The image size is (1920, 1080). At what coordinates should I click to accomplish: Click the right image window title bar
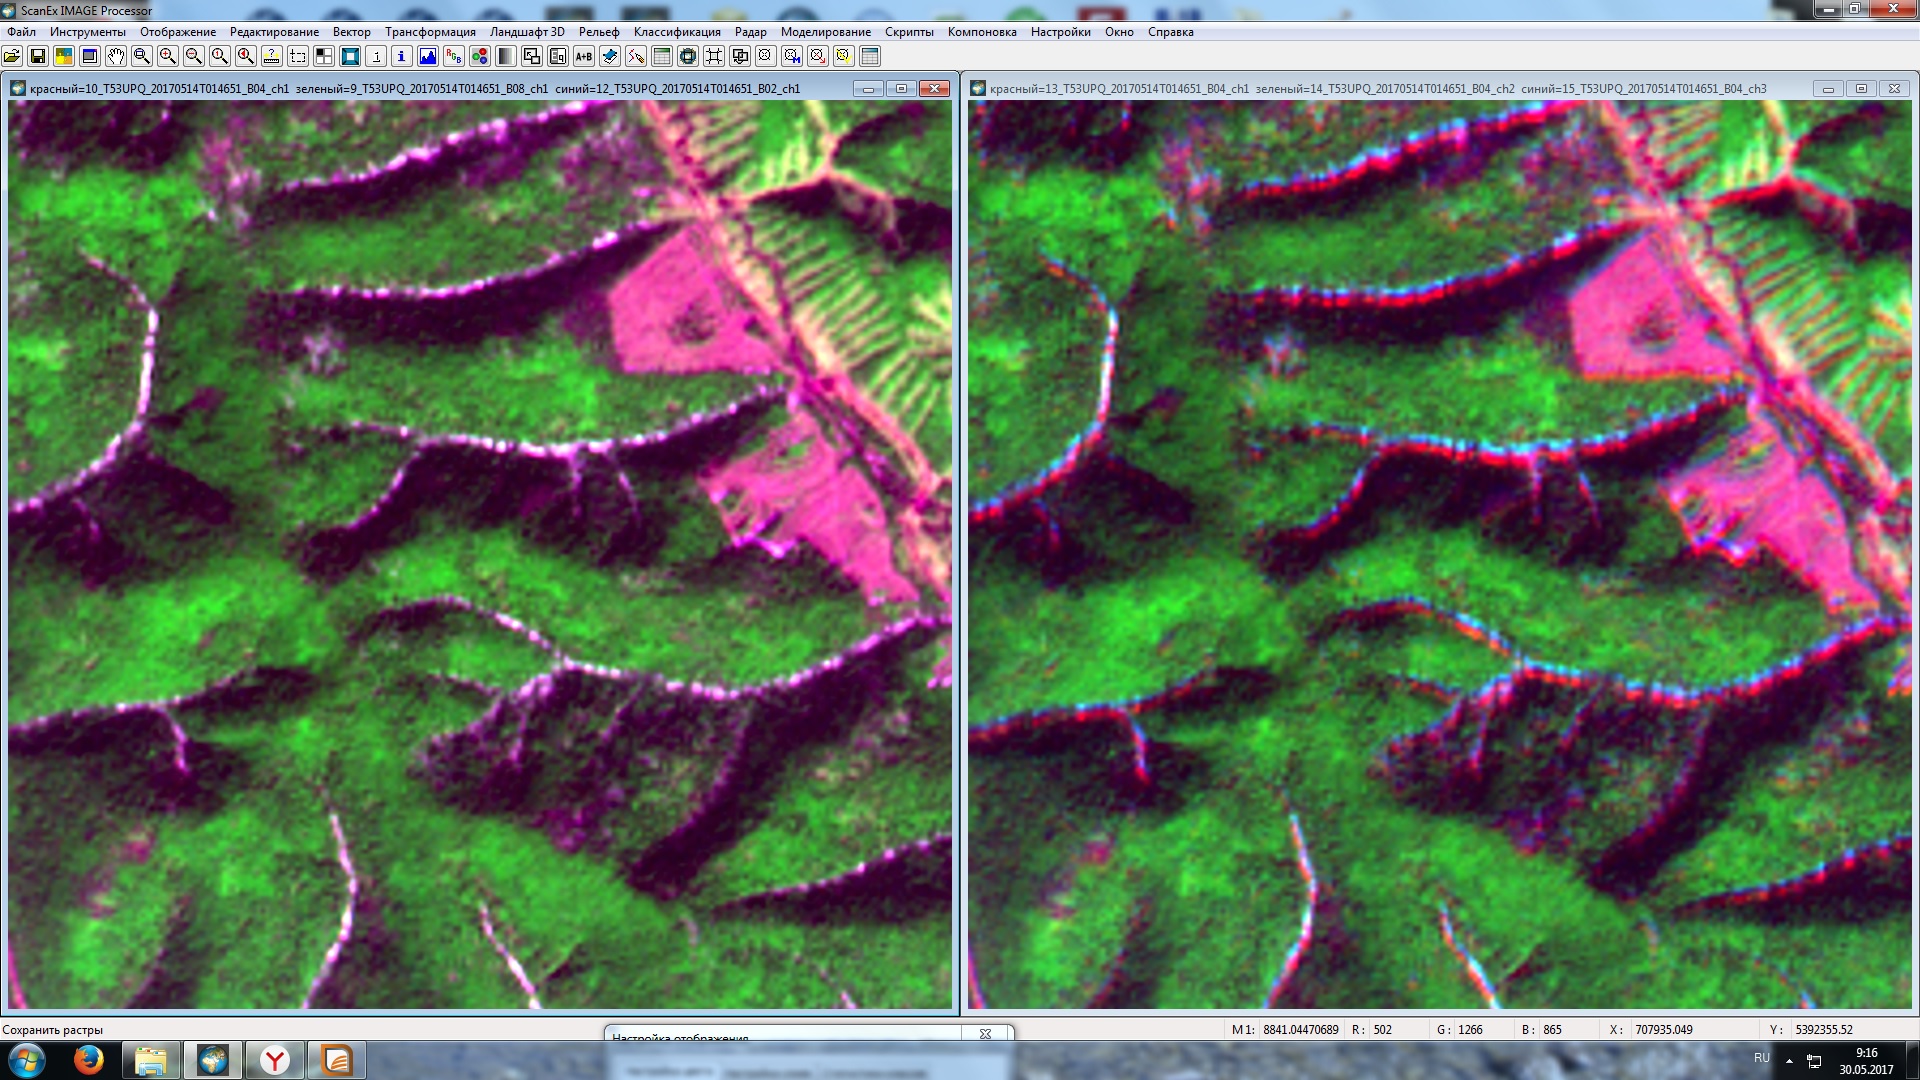tap(1380, 89)
